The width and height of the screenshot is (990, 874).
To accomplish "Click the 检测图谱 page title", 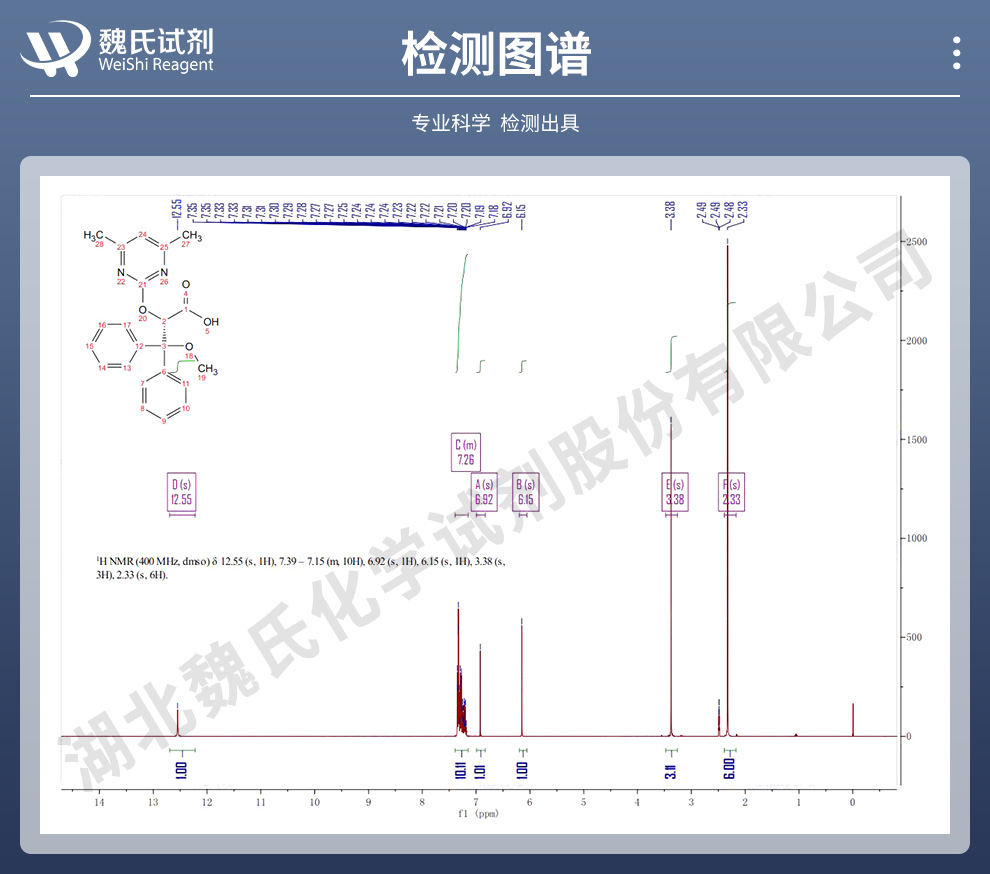I will pos(495,53).
